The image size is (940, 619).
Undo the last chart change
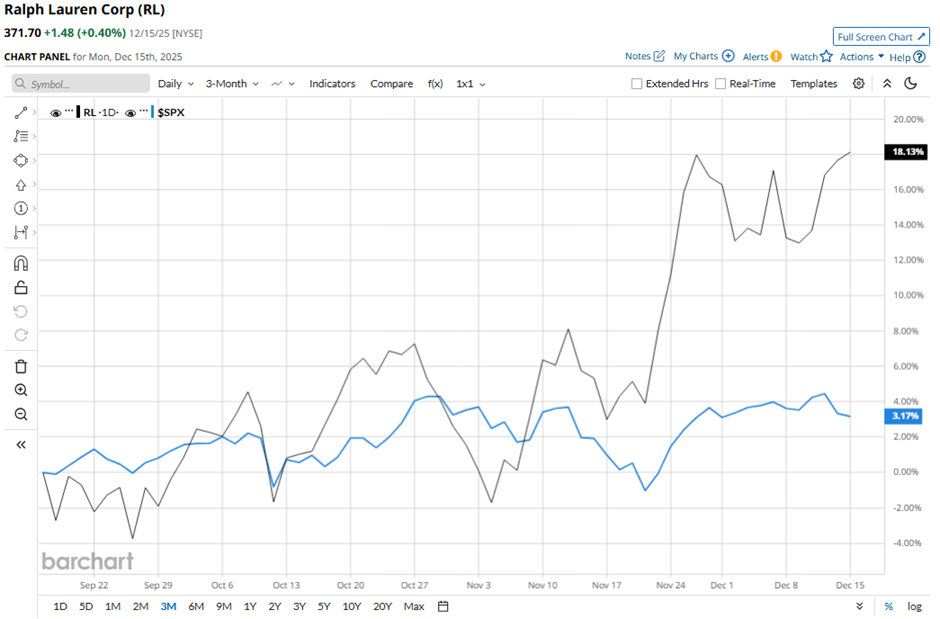(x=20, y=312)
